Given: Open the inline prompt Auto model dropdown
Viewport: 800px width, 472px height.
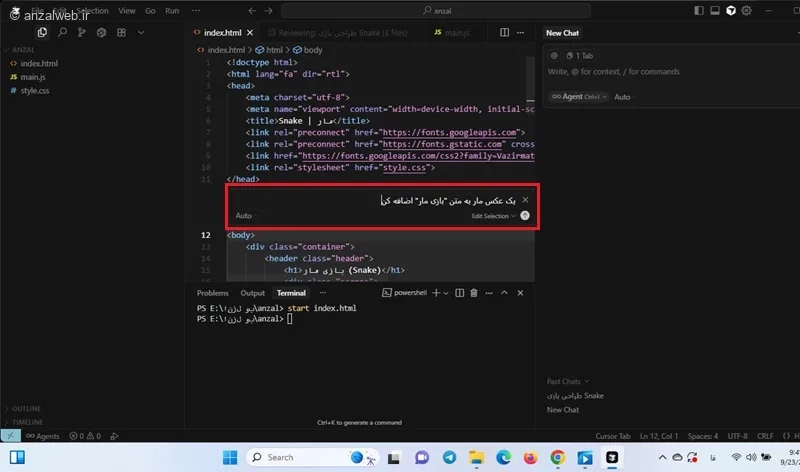Looking at the screenshot, I should [245, 216].
